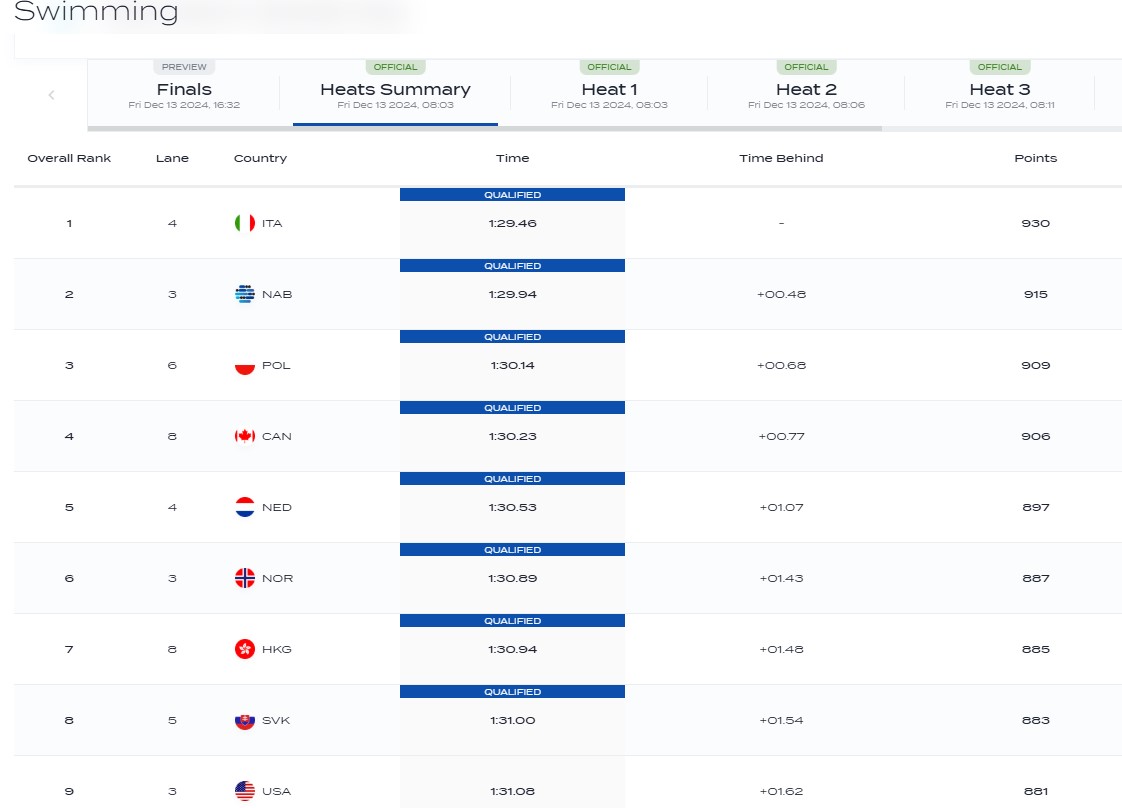Select the Heats Summary tab
The height and width of the screenshot is (808, 1122).
pos(395,90)
